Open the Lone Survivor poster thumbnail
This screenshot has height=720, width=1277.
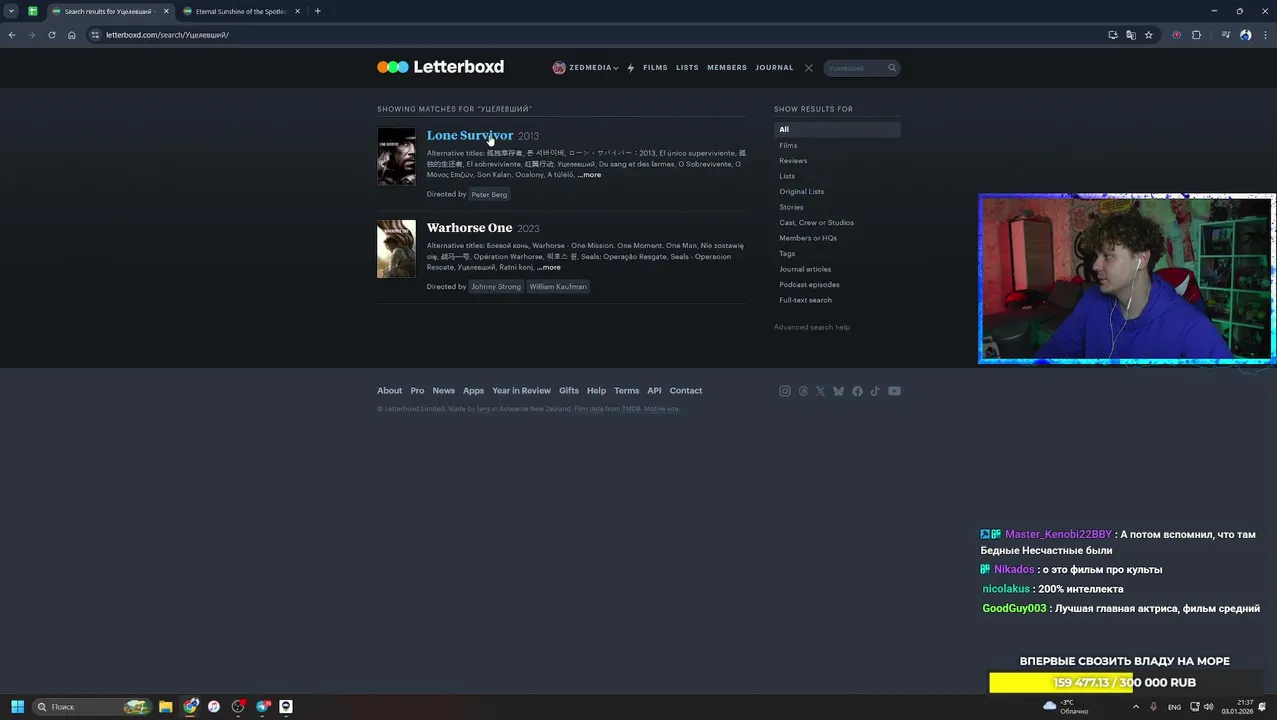396,156
